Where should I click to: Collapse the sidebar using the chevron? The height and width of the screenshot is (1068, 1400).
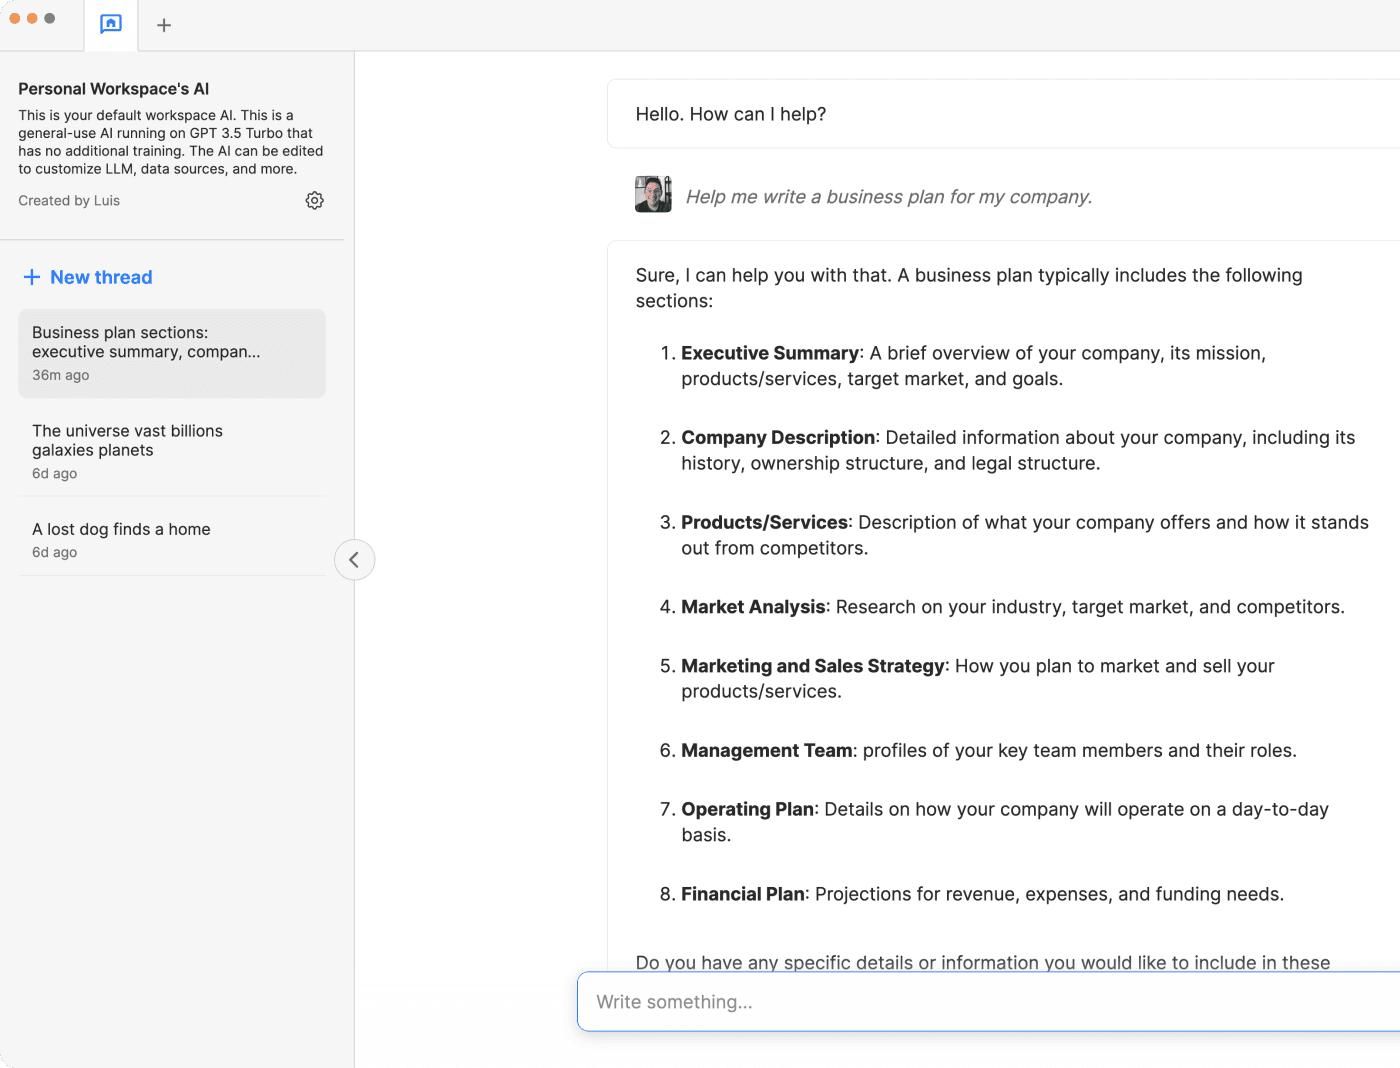click(354, 560)
